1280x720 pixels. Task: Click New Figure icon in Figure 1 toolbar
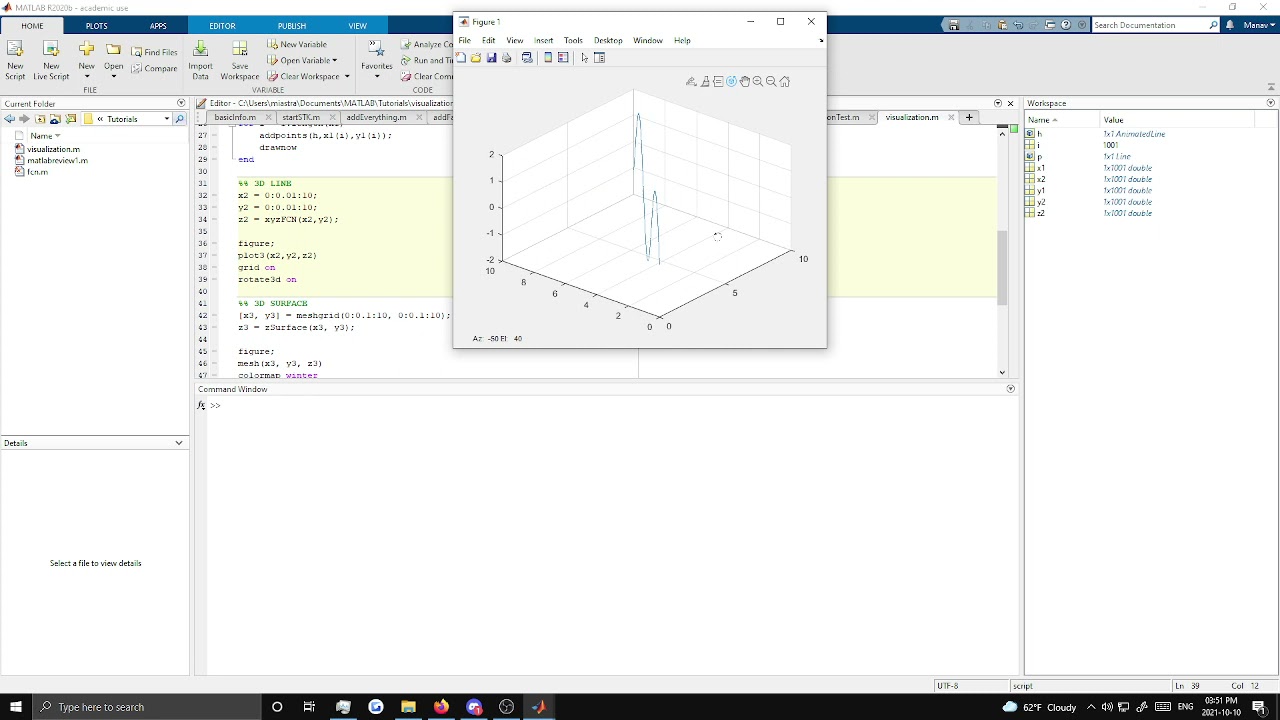pyautogui.click(x=461, y=58)
